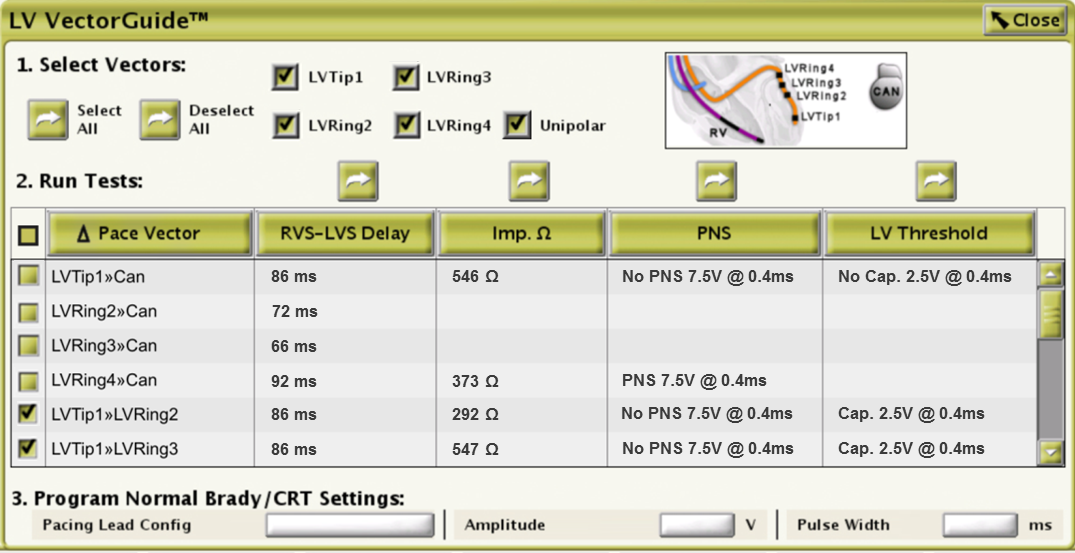
Task: Click the LV Threshold column header
Action: (x=929, y=234)
